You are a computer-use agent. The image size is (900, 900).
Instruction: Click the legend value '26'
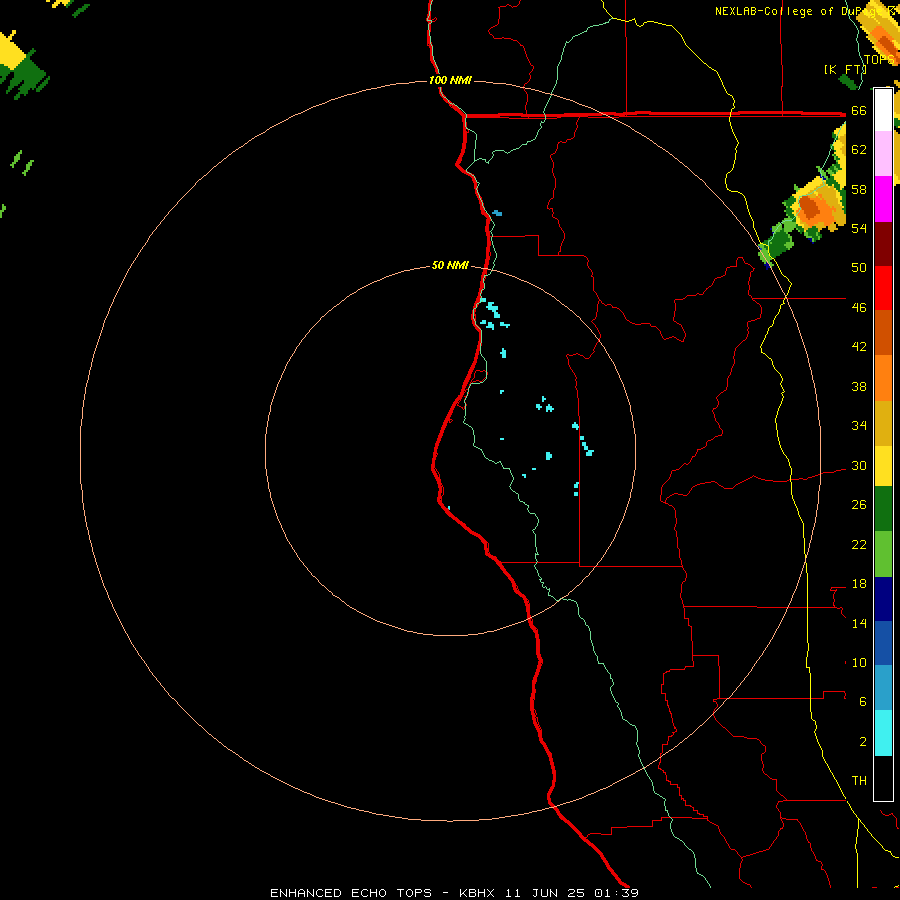click(859, 505)
